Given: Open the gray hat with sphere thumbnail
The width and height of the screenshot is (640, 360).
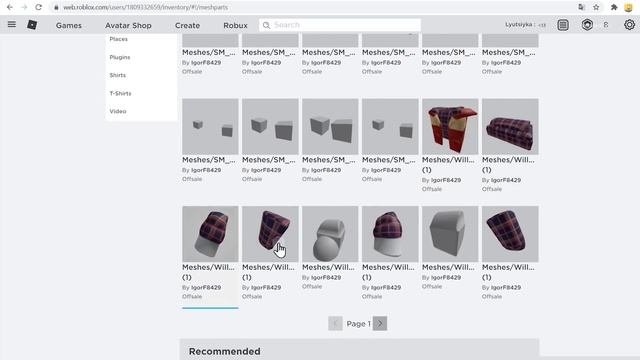Looking at the screenshot, I should pos(330,234).
